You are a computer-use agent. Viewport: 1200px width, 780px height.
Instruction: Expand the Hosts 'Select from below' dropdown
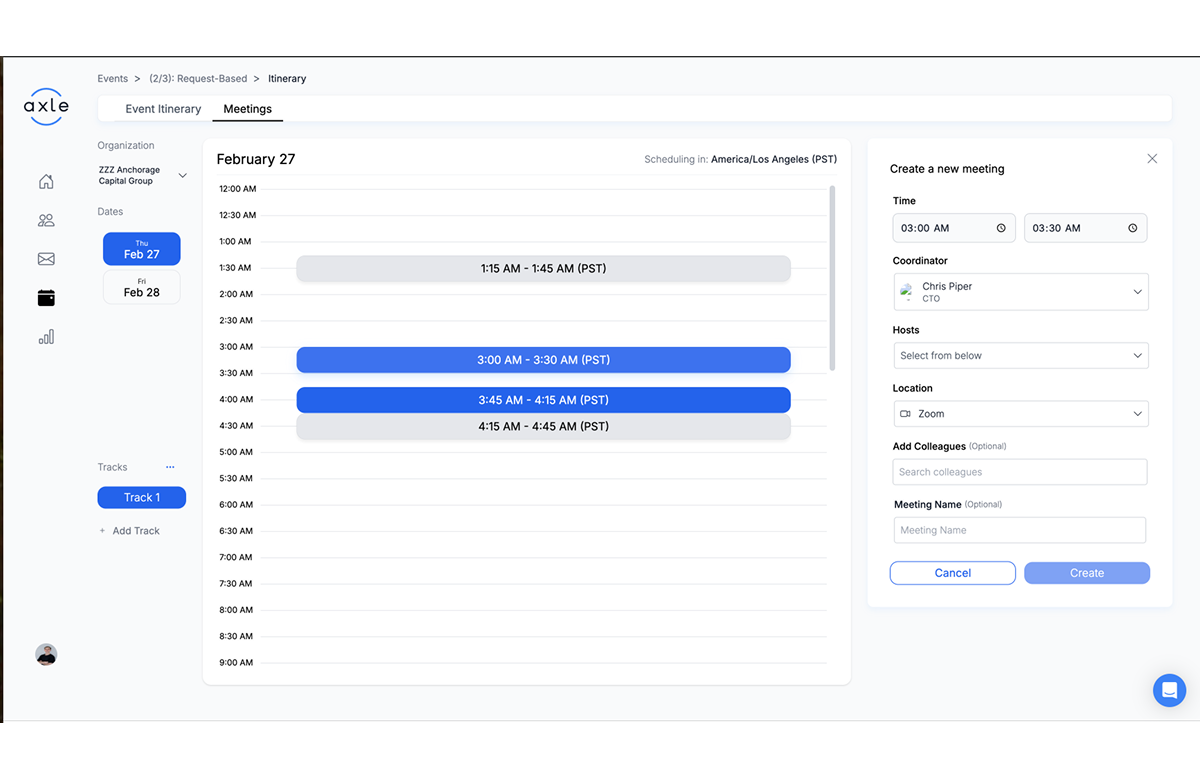pyautogui.click(x=1020, y=356)
